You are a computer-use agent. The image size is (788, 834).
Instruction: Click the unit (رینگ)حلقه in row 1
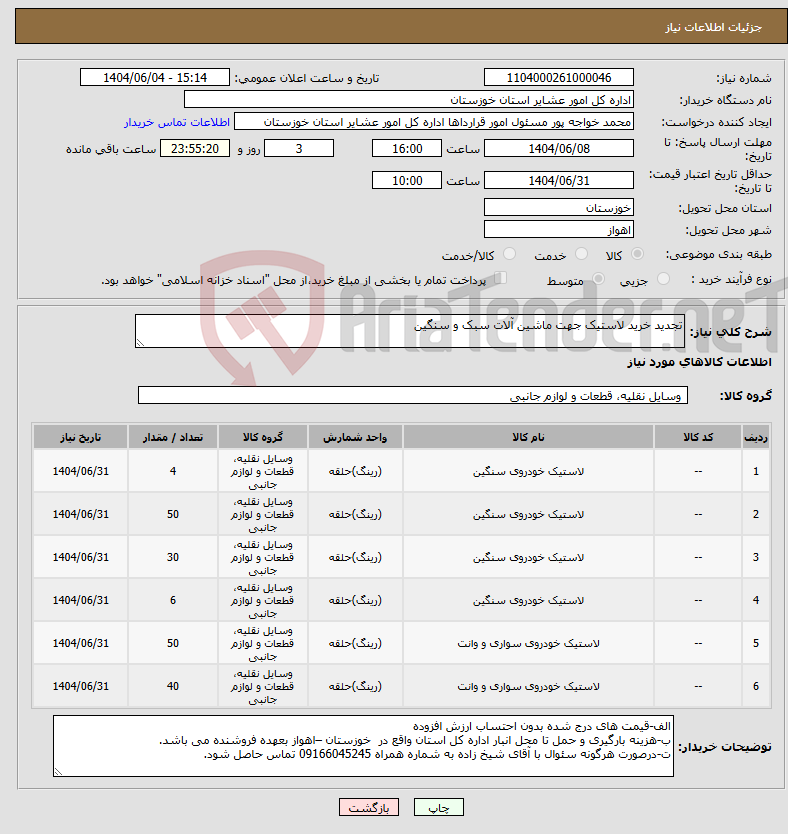355,471
